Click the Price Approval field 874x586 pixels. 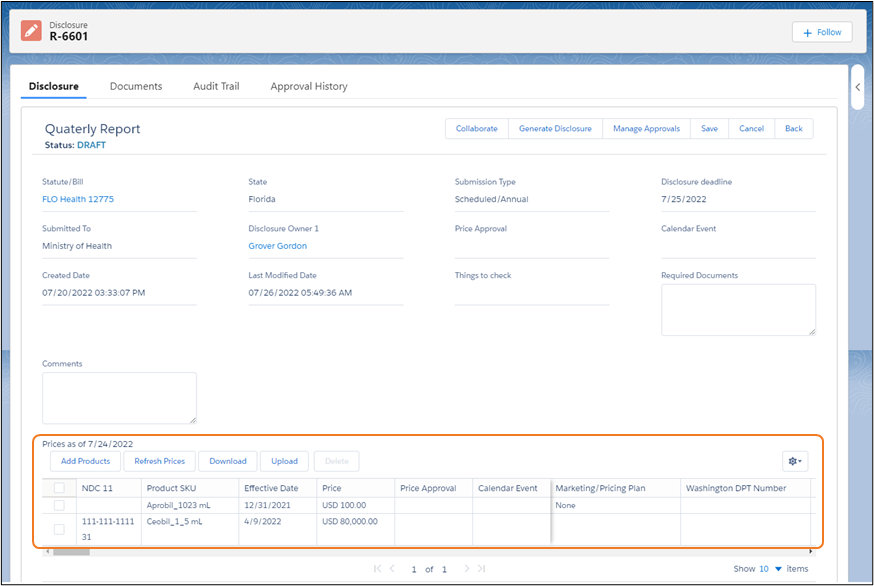pos(532,246)
